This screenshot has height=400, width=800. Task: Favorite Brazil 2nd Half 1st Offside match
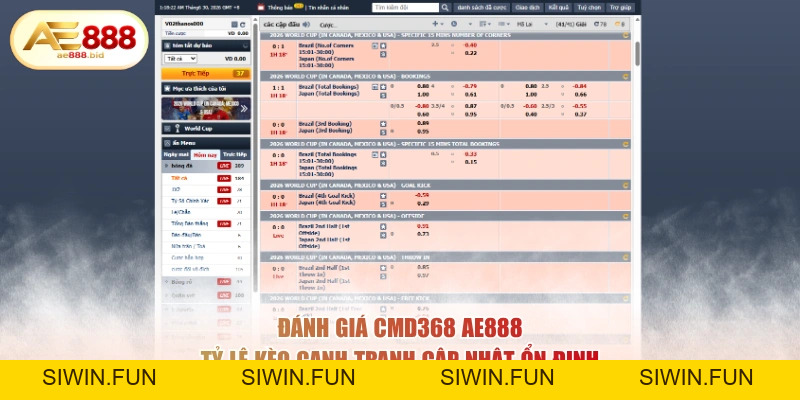tap(383, 227)
